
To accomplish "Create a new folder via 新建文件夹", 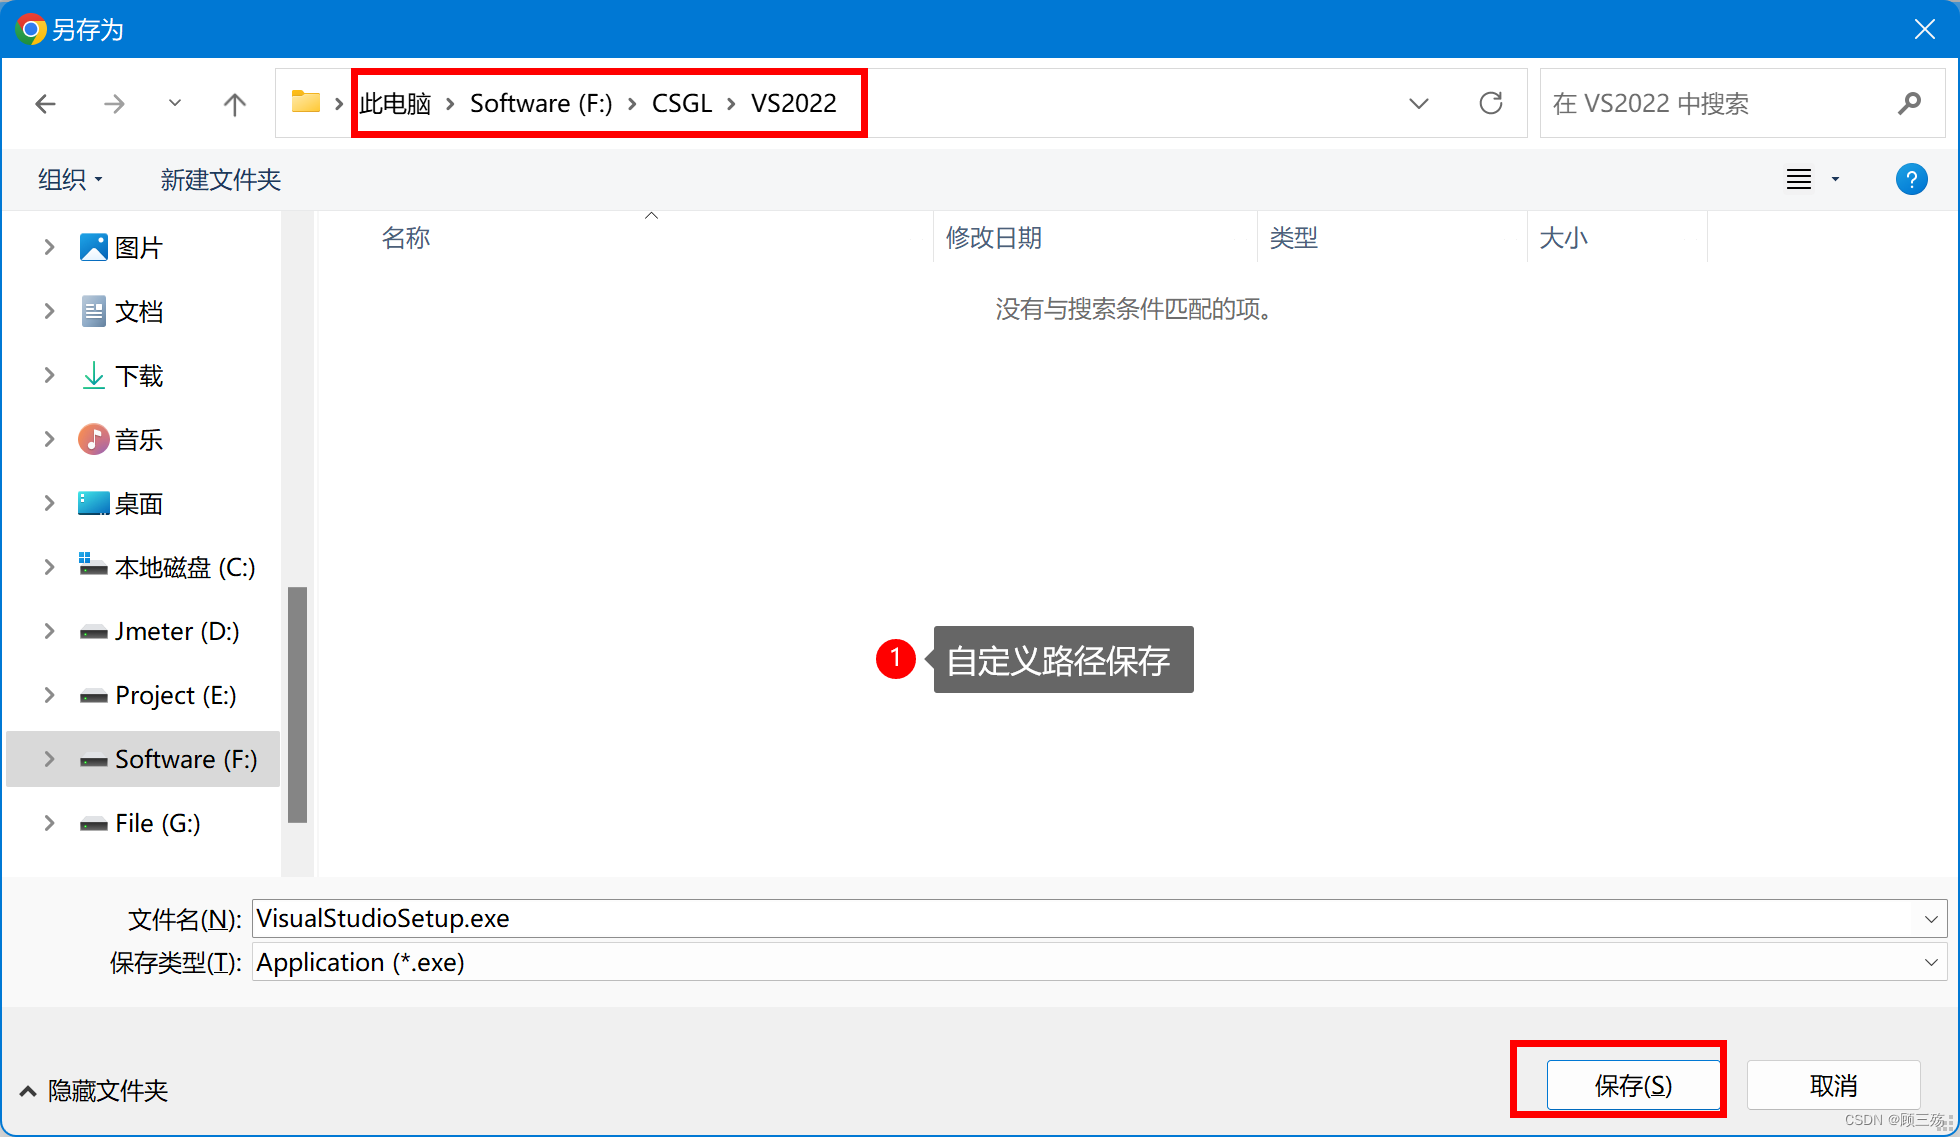I will click(220, 179).
